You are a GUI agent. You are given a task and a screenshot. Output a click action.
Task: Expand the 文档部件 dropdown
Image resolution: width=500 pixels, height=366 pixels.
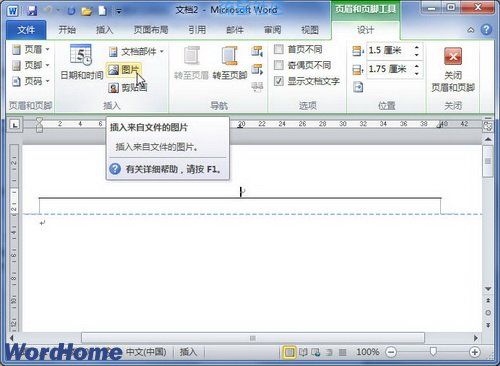136,52
